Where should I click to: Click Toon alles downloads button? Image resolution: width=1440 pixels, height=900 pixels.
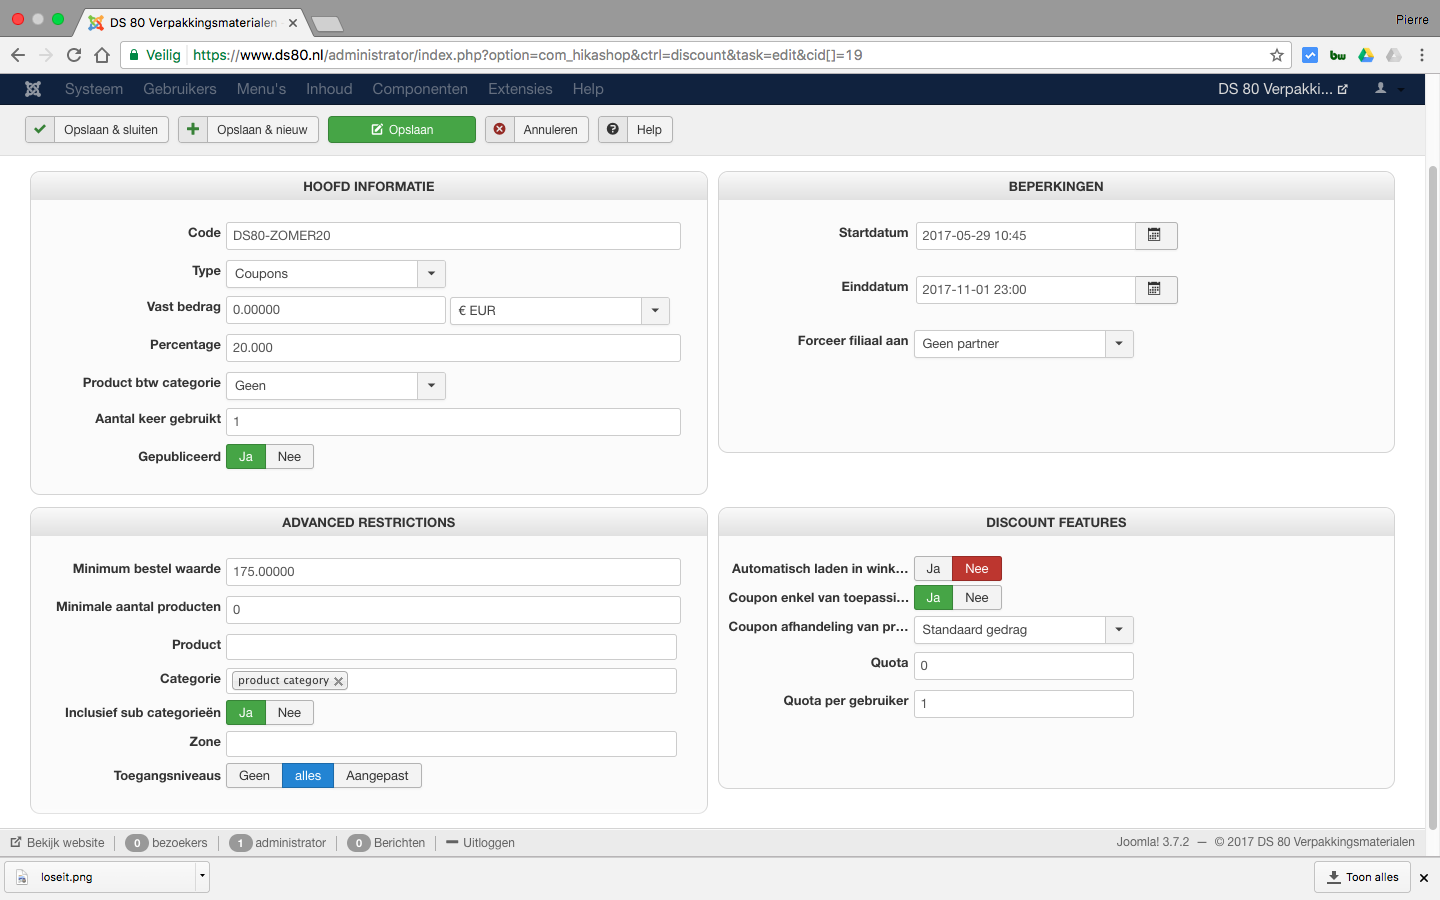coord(1362,877)
